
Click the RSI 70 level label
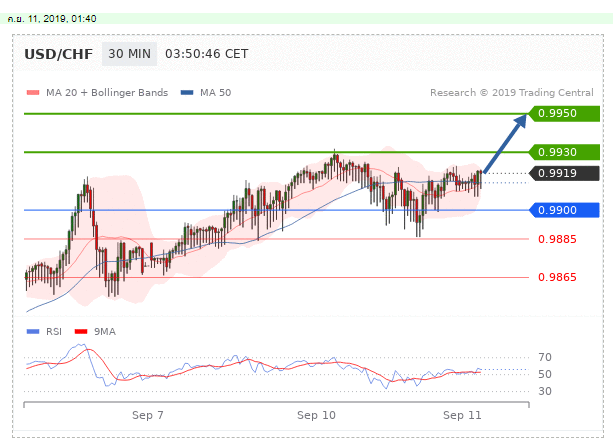tap(545, 357)
